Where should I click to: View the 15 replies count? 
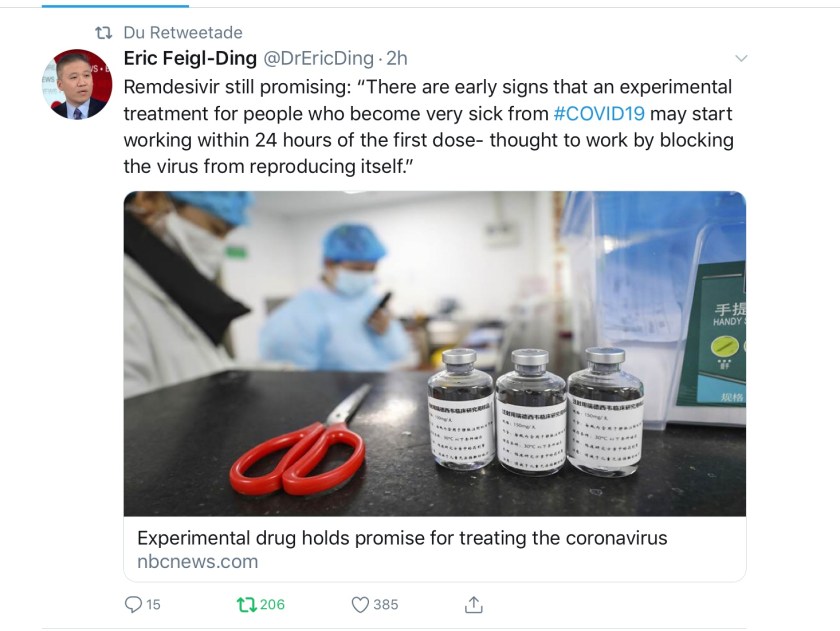coord(153,605)
